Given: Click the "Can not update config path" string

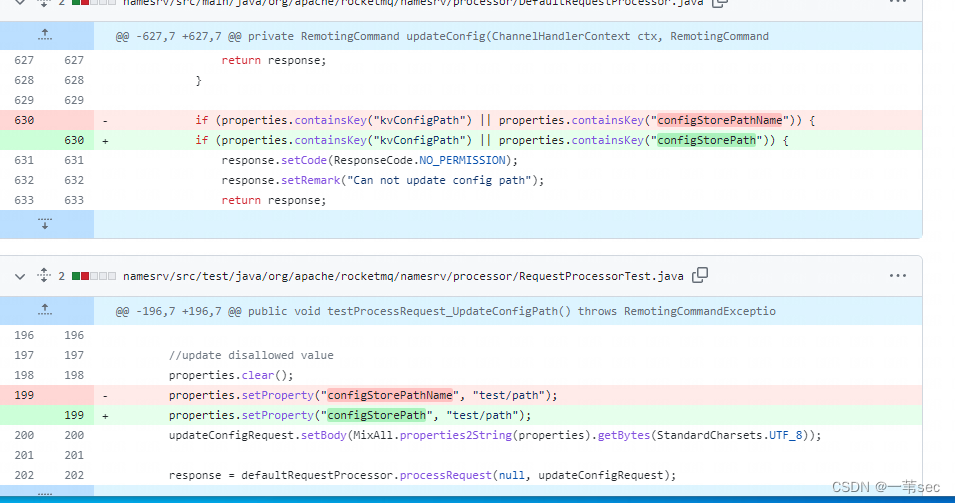Looking at the screenshot, I should [439, 180].
